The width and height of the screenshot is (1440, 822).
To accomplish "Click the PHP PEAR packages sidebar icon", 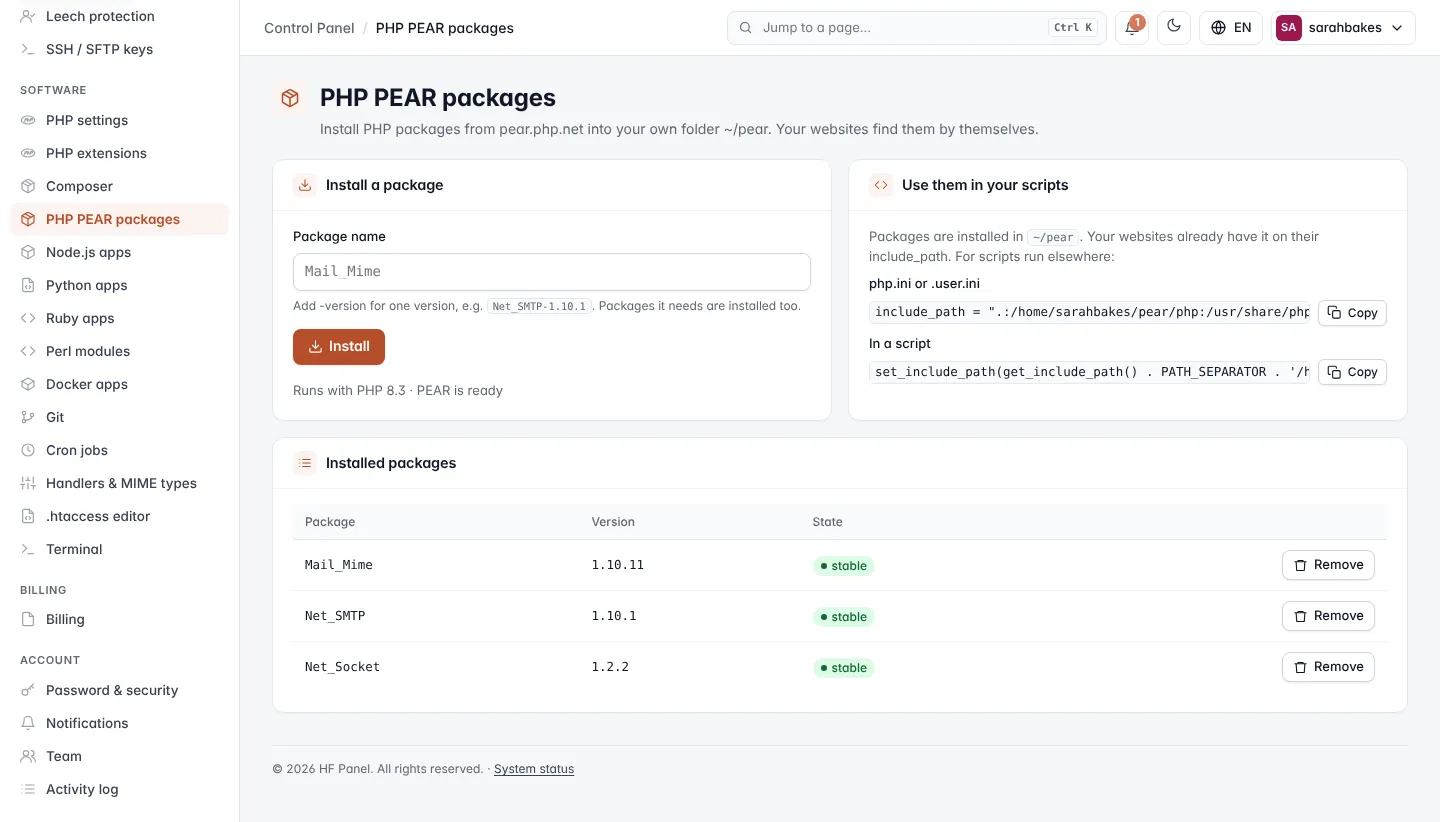I will pyautogui.click(x=28, y=219).
